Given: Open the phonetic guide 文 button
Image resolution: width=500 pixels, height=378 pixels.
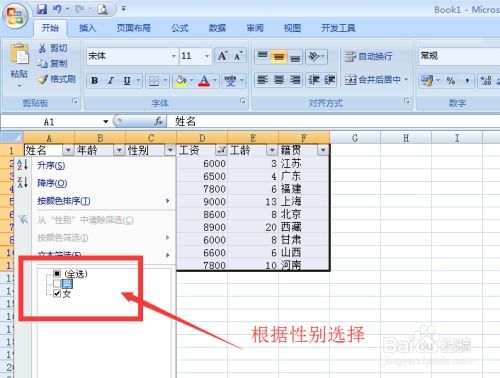Looking at the screenshot, I should [231, 81].
